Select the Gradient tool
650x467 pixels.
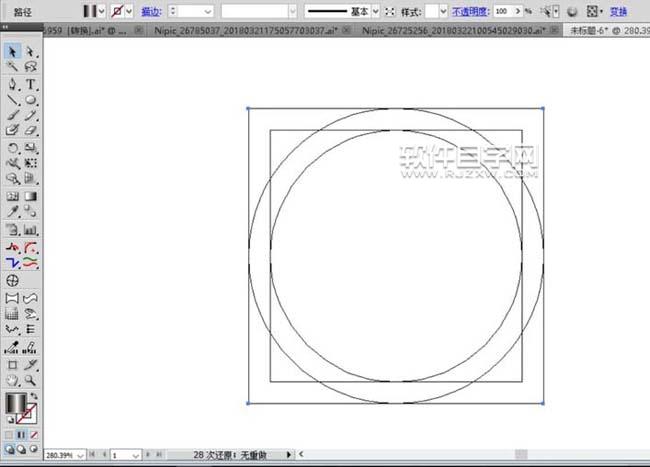pos(30,196)
